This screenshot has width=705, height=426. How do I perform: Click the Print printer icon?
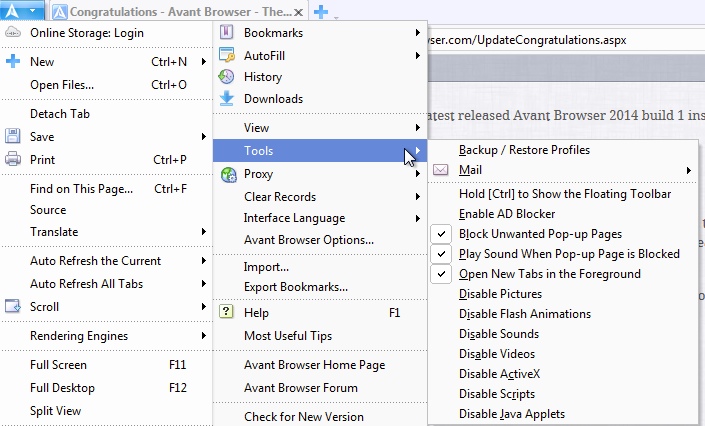(x=13, y=159)
